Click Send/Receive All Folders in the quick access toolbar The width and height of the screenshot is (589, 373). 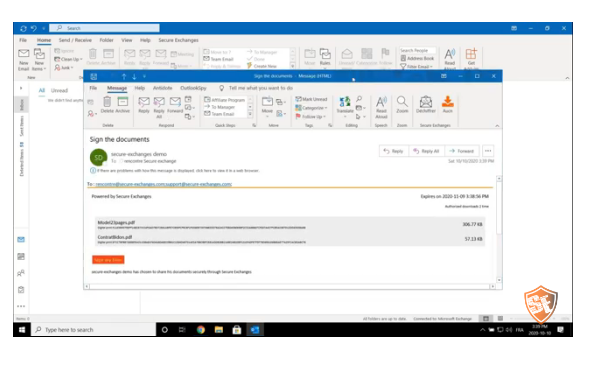pos(23,29)
